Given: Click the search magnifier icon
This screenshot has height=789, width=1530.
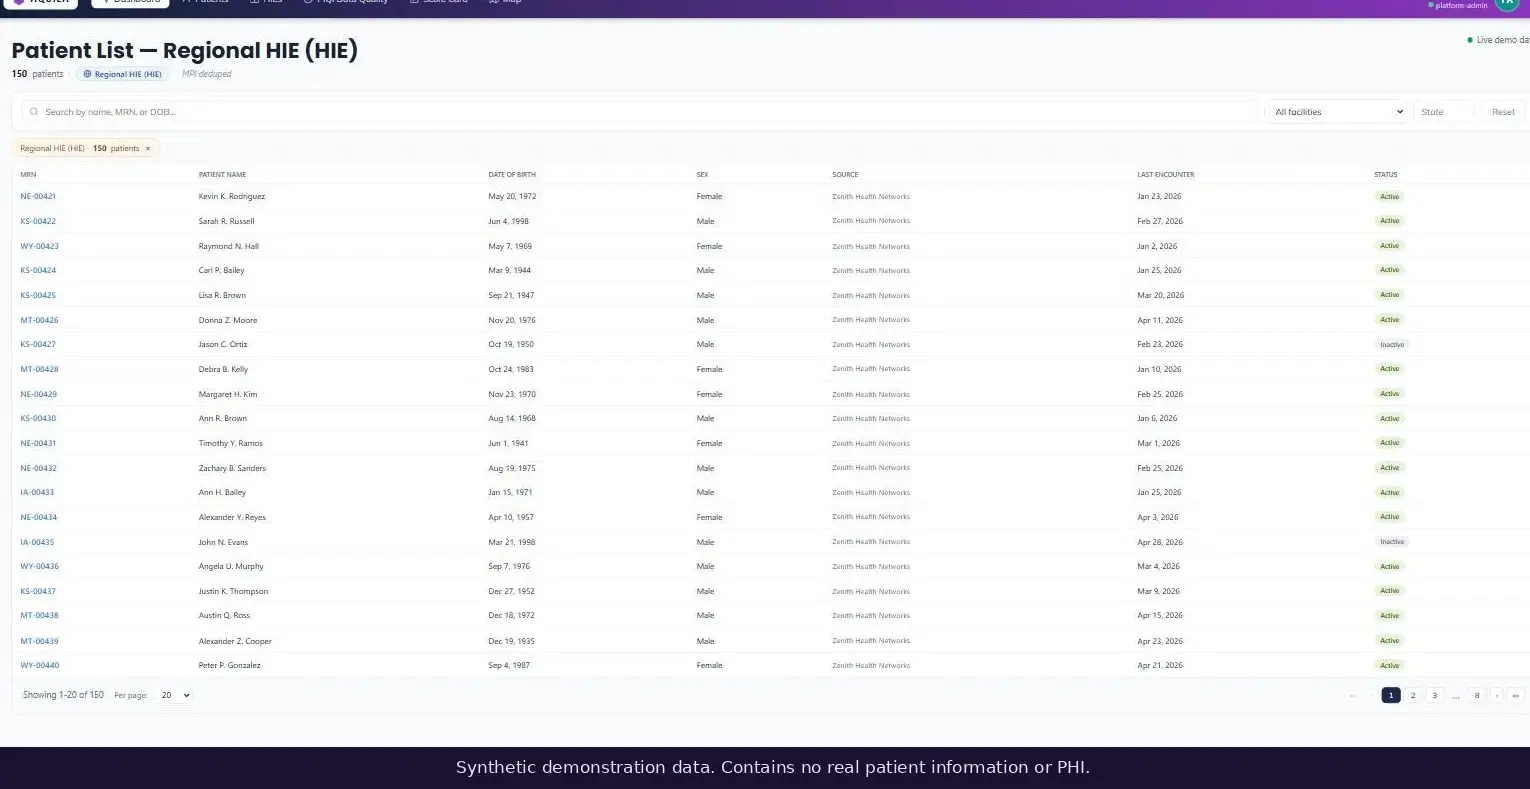Looking at the screenshot, I should coord(34,112).
